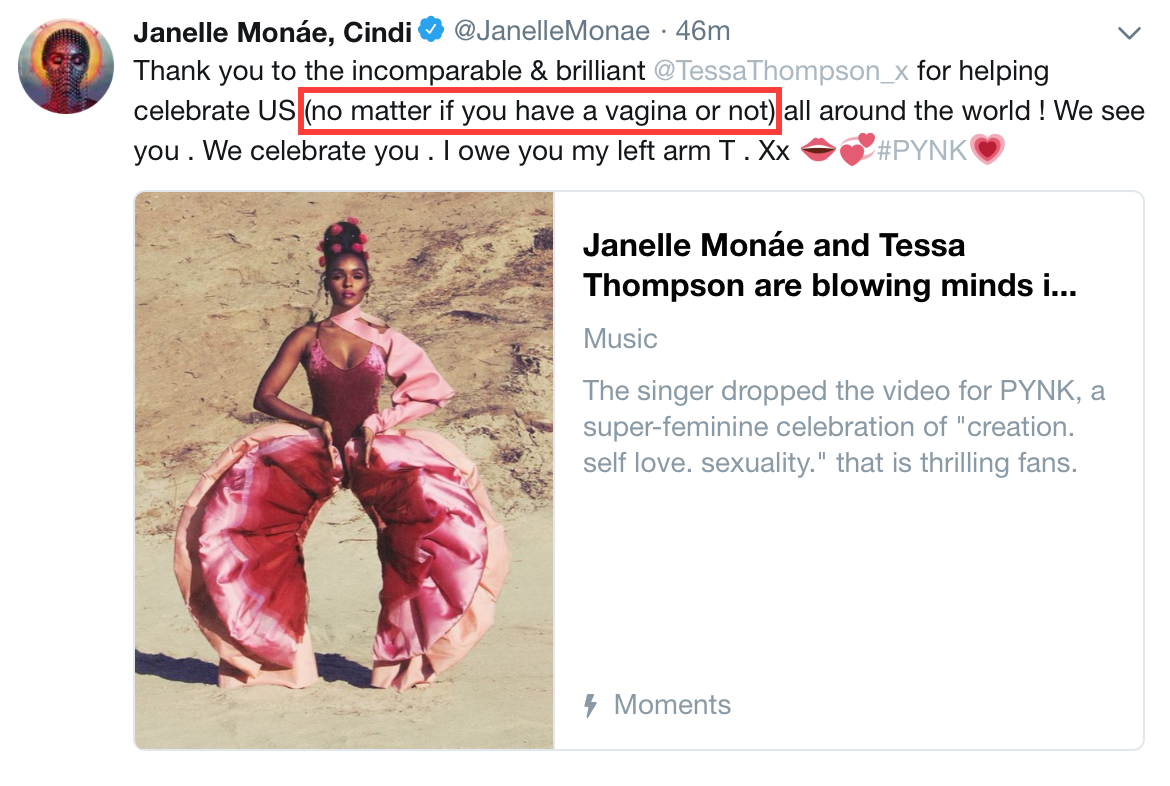
Task: Click the red-outlined phrase in parentheses
Action: pos(541,112)
